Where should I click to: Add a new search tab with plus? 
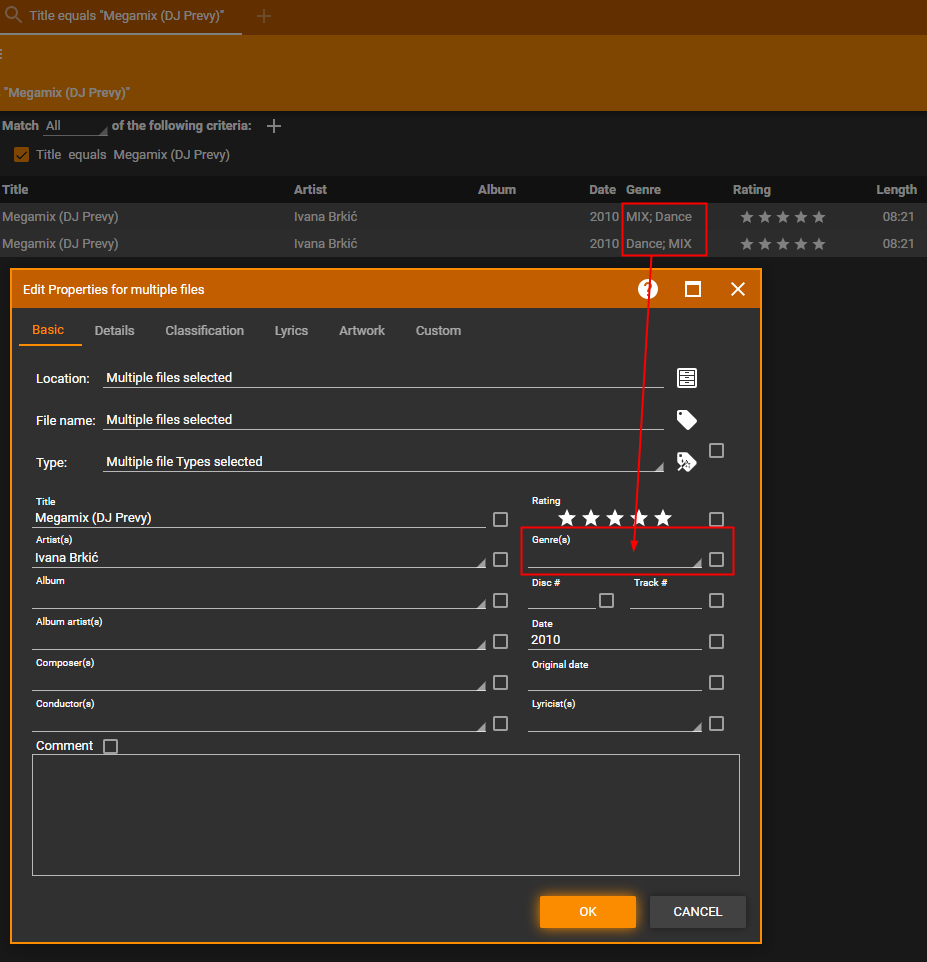point(264,16)
